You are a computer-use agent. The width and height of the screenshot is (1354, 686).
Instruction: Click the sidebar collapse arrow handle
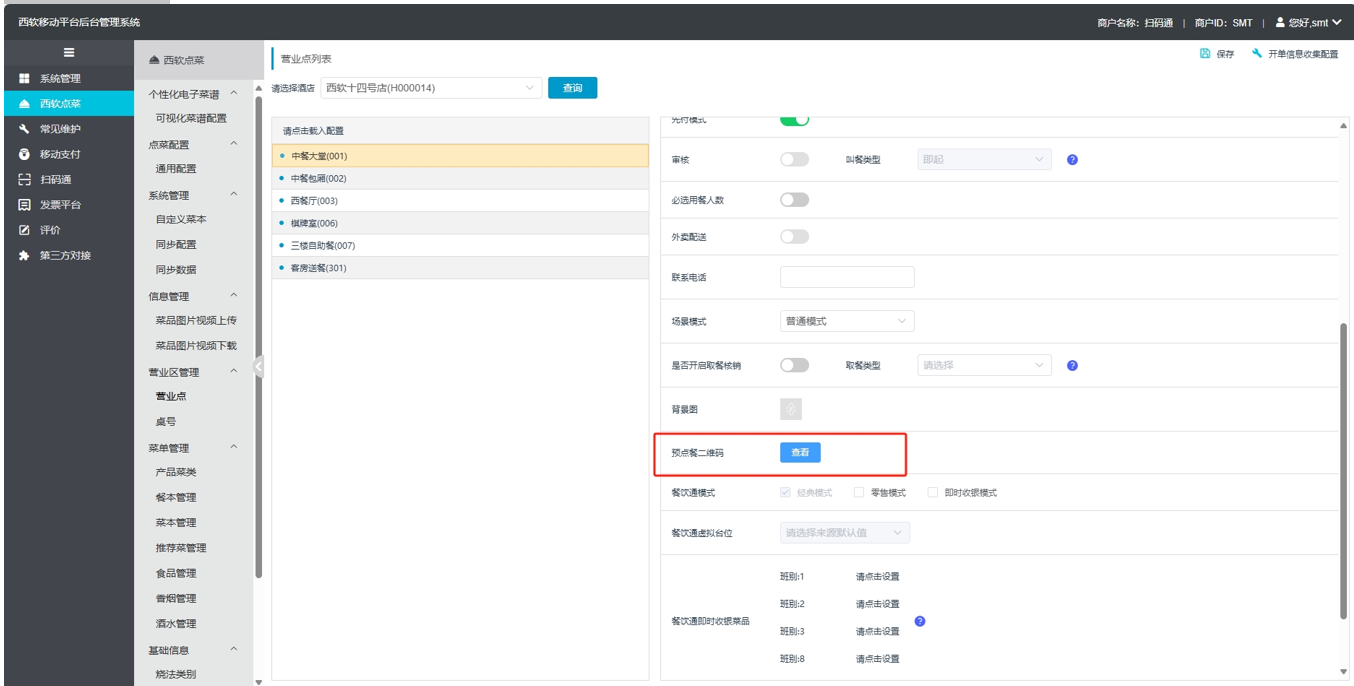258,366
